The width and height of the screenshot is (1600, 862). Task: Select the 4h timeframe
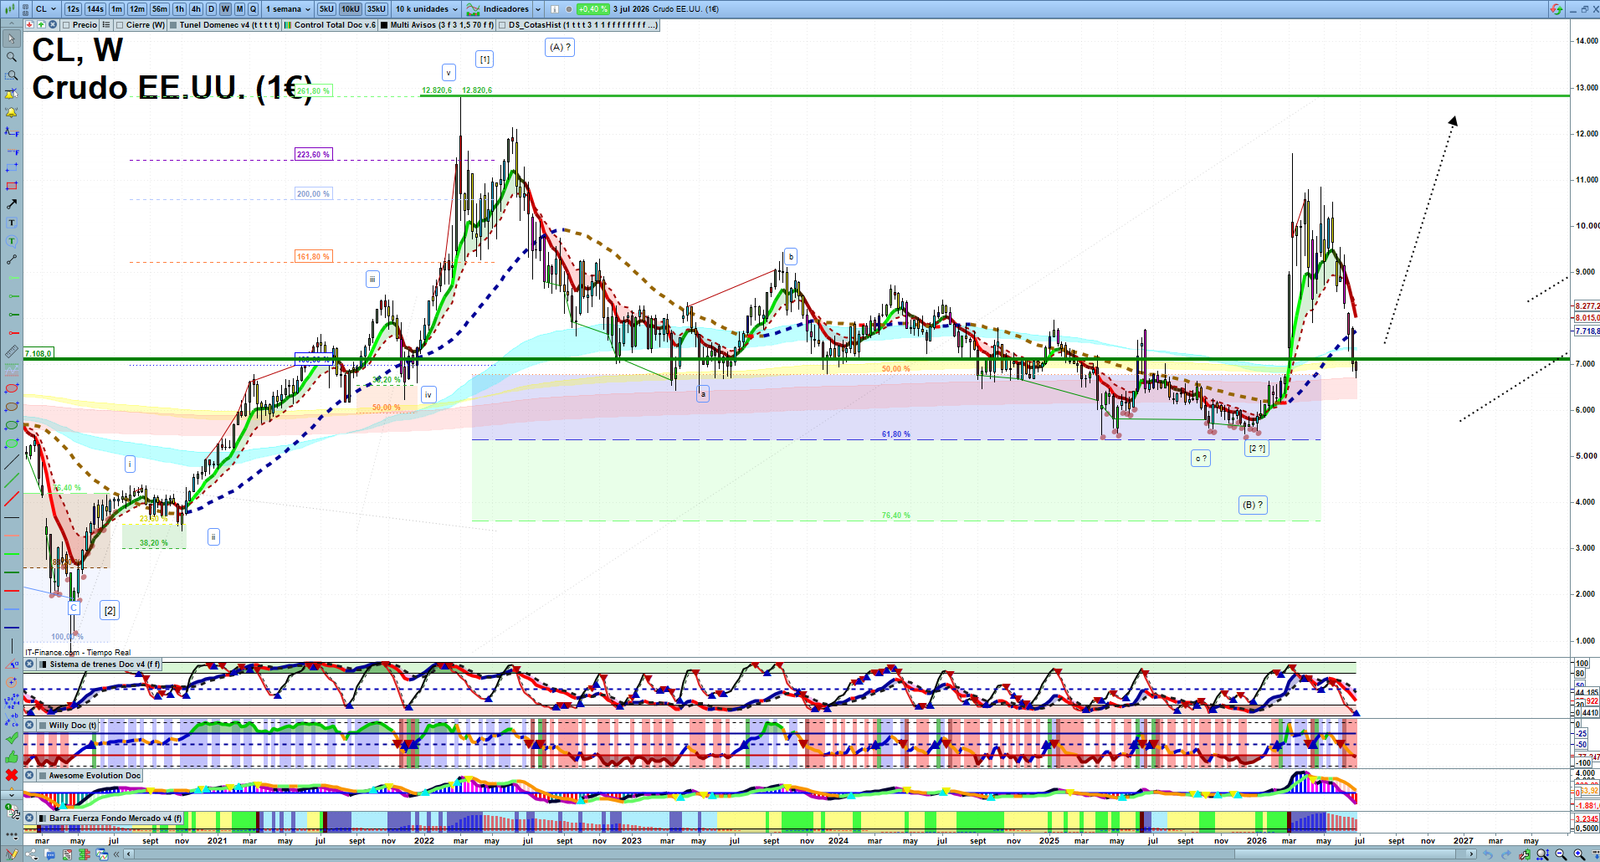196,9
